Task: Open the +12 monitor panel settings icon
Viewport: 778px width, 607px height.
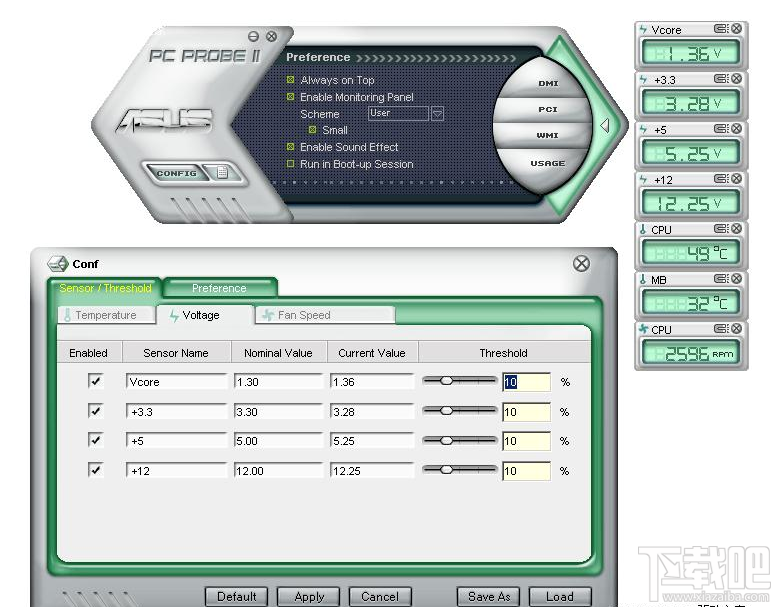Action: (x=721, y=178)
